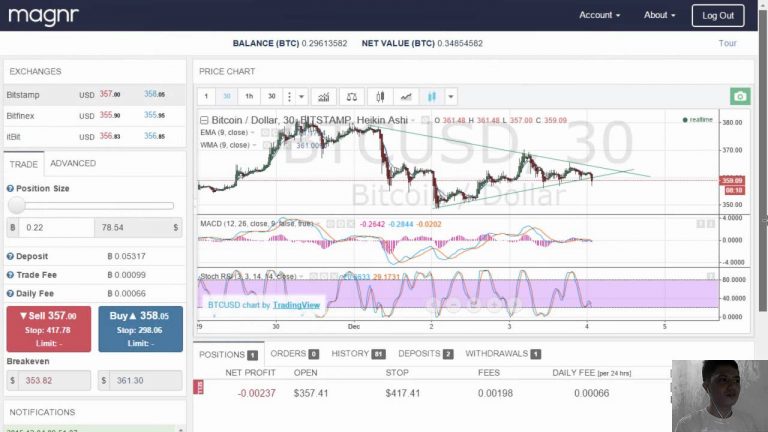The height and width of the screenshot is (432, 768).
Task: Click the chart zoom in plus control
Action: pos(495,305)
